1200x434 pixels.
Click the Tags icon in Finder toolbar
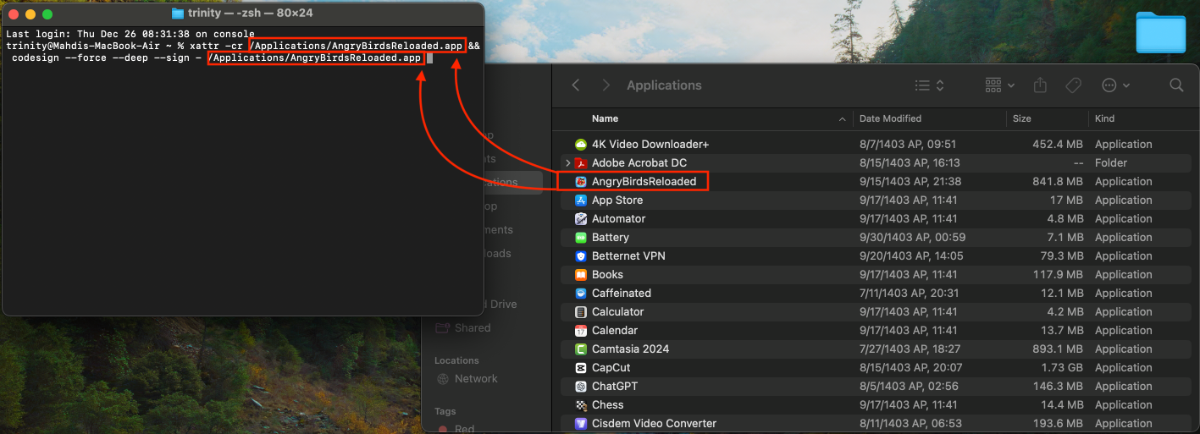coord(1074,86)
